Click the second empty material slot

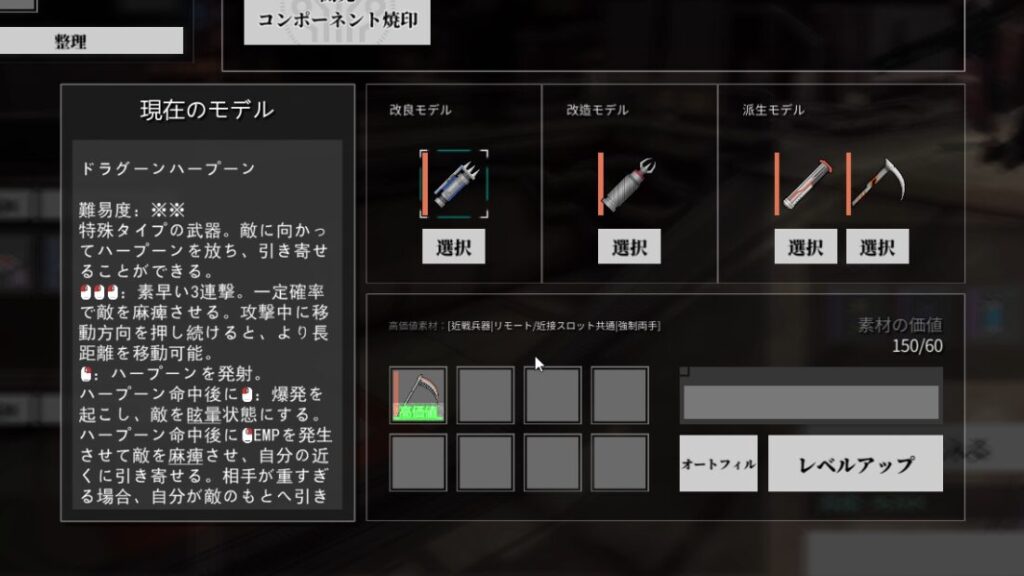(485, 395)
